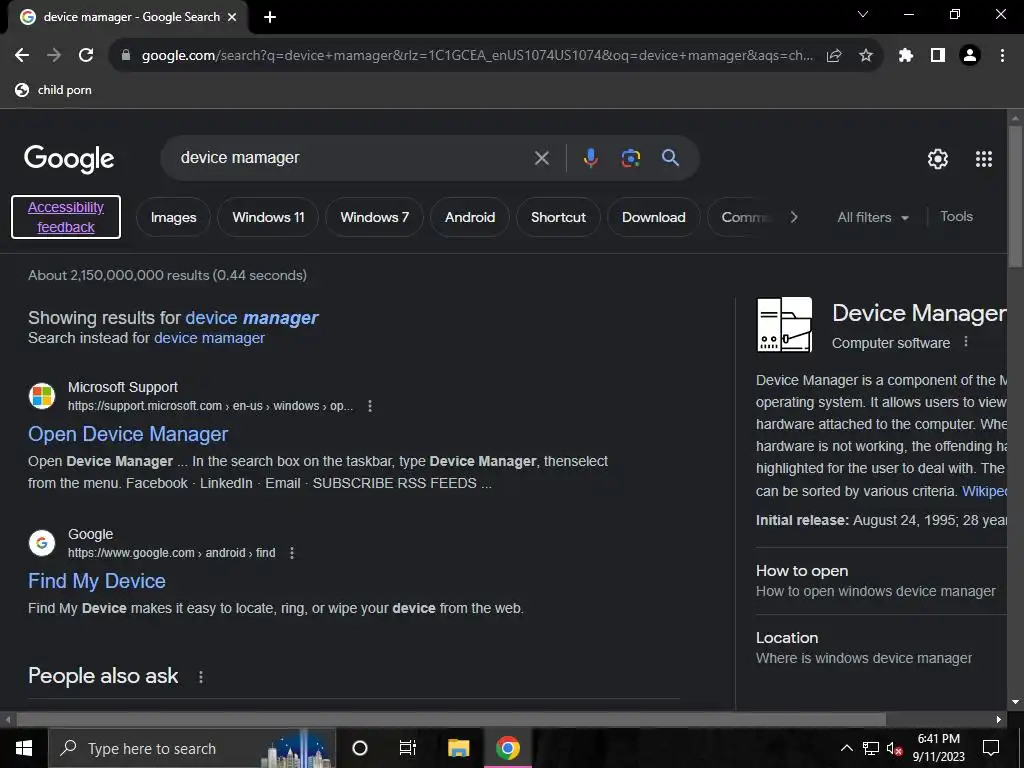Open Task View on the taskbar

408,748
